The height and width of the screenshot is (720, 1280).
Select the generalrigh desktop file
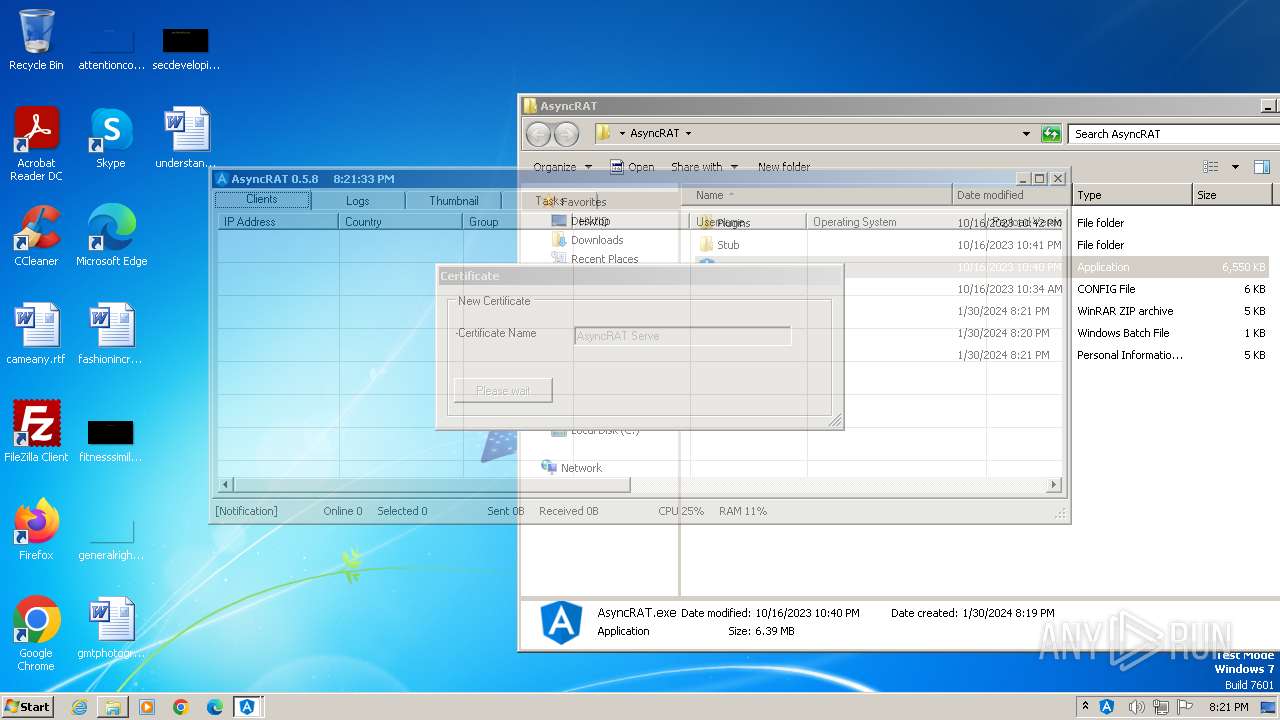(x=111, y=540)
